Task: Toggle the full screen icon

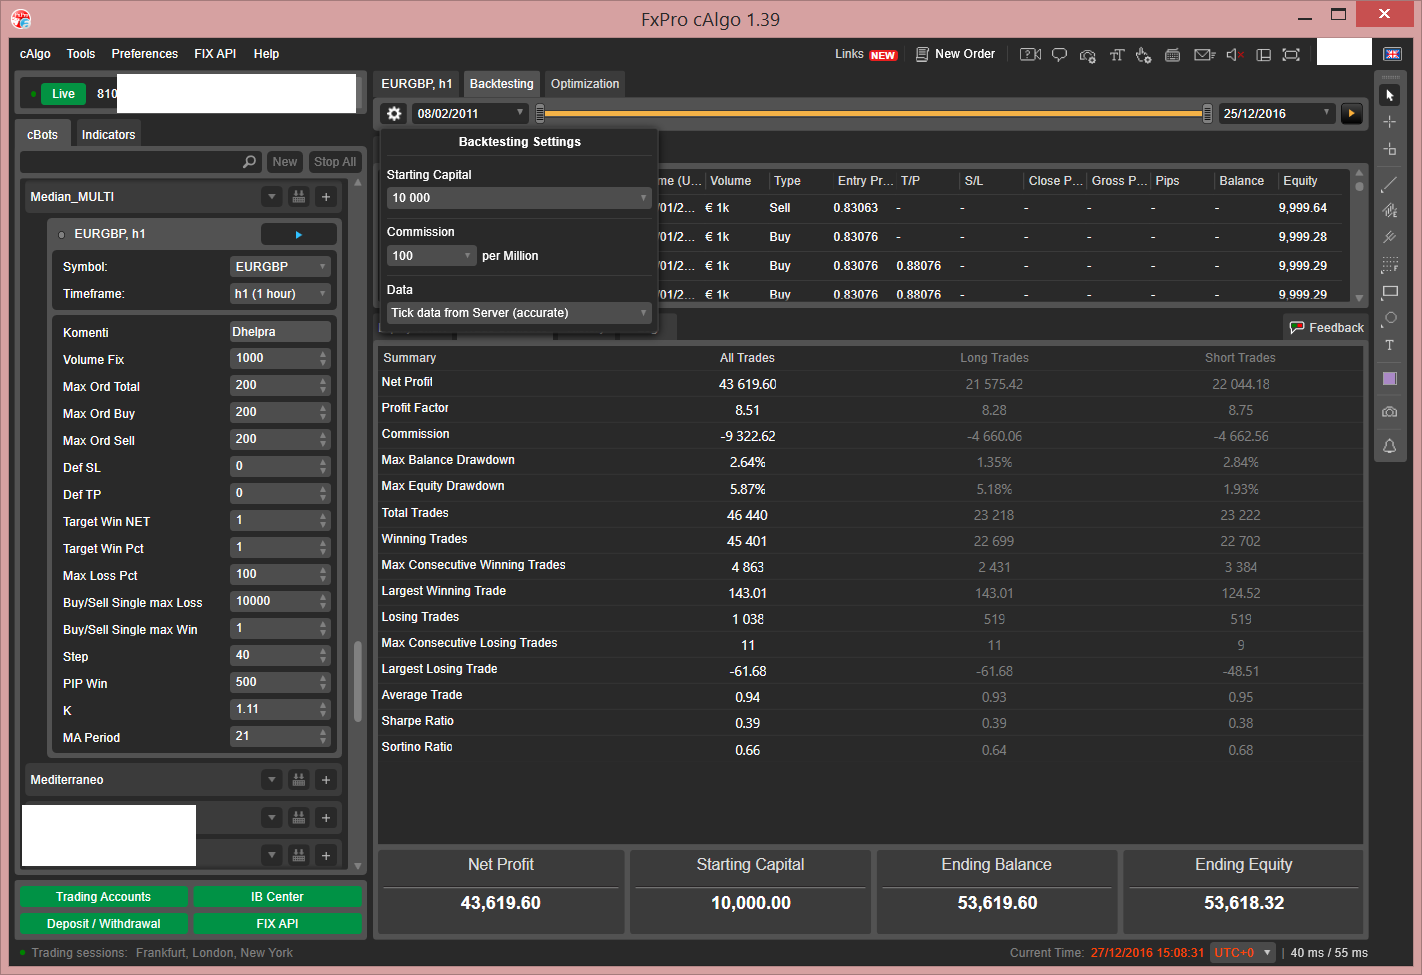Action: point(1291,55)
